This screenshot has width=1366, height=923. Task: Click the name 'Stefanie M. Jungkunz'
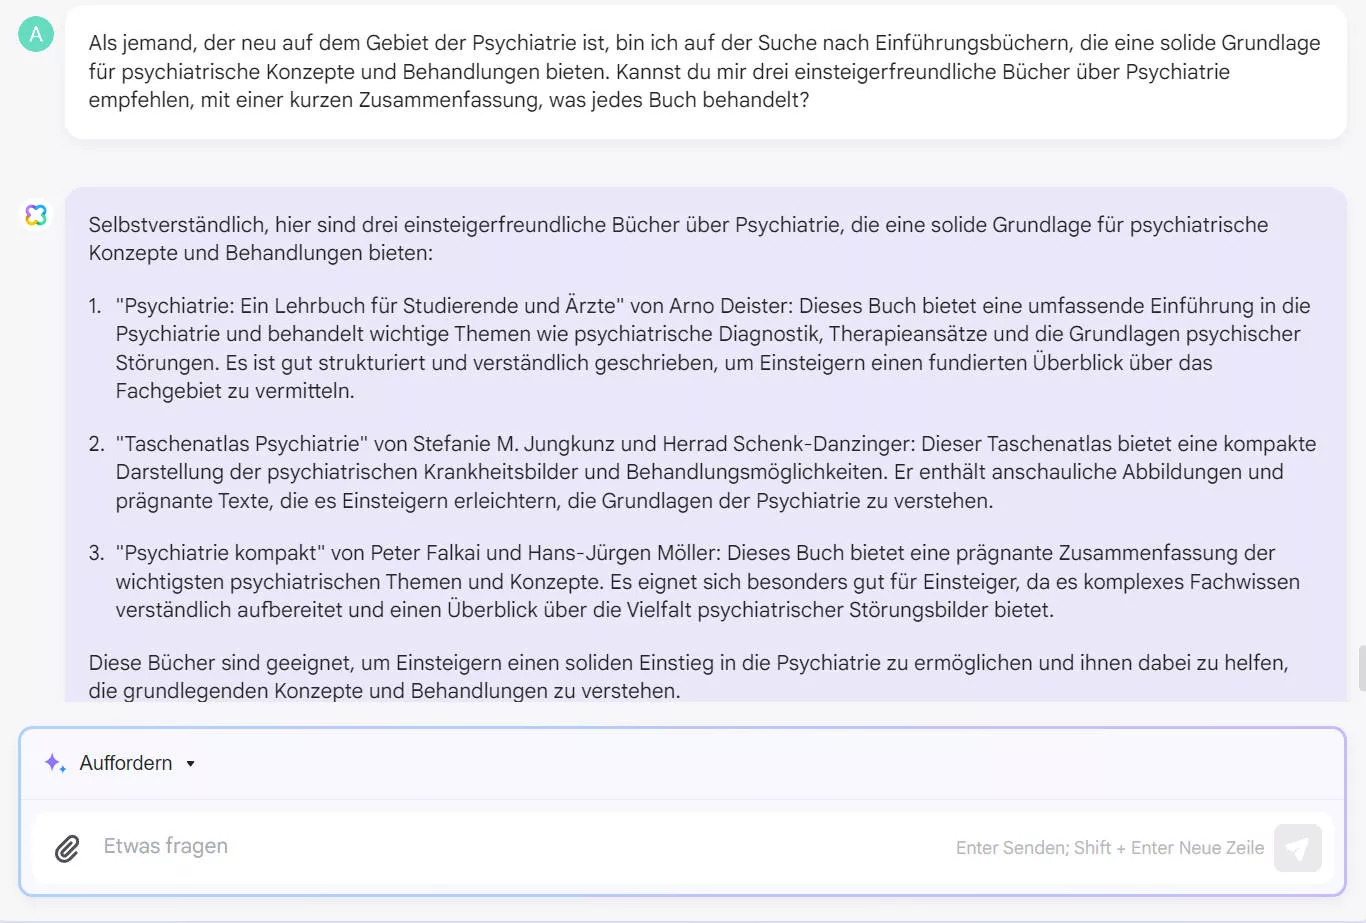(514, 444)
